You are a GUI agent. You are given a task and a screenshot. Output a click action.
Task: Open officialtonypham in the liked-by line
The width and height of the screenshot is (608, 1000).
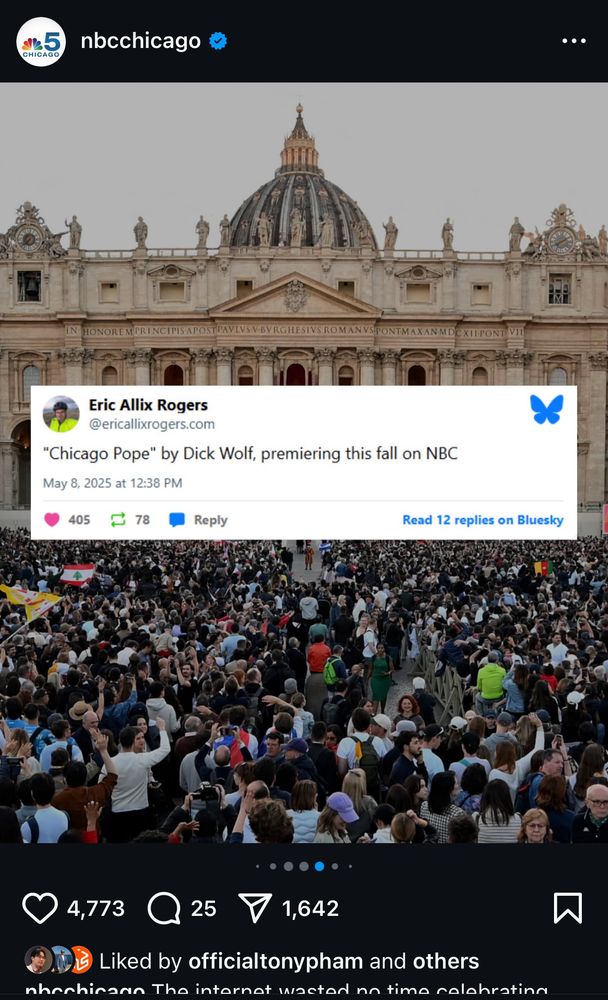click(x=276, y=960)
